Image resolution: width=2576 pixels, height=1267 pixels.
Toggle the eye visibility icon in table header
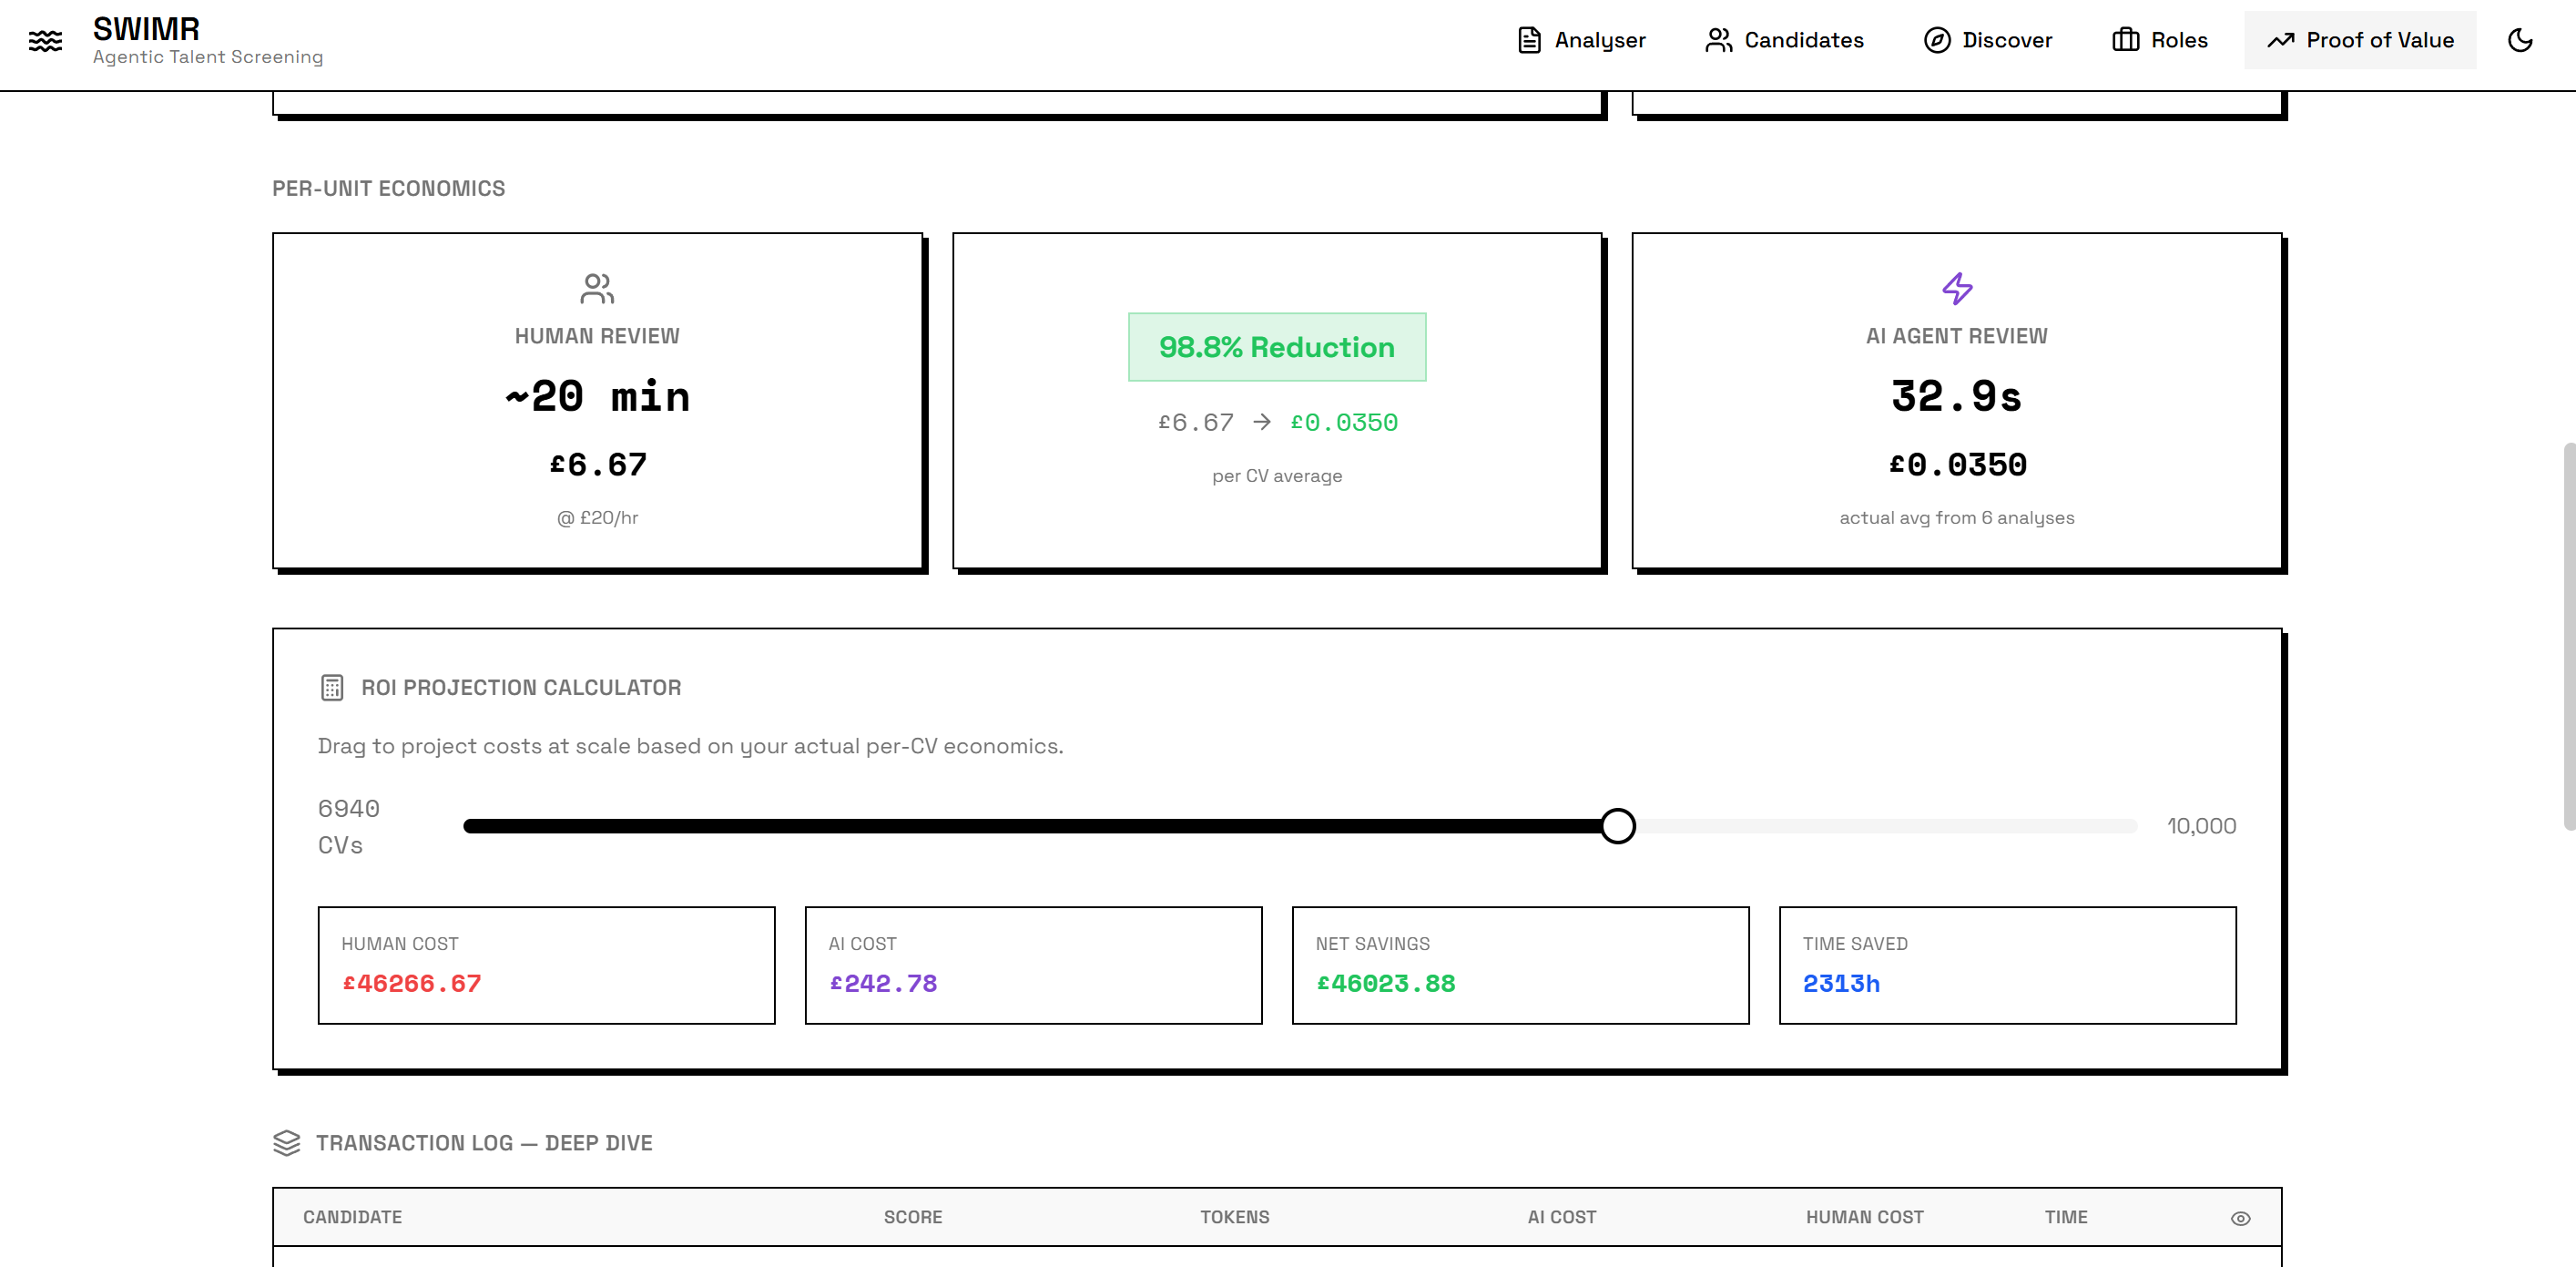pyautogui.click(x=2240, y=1218)
